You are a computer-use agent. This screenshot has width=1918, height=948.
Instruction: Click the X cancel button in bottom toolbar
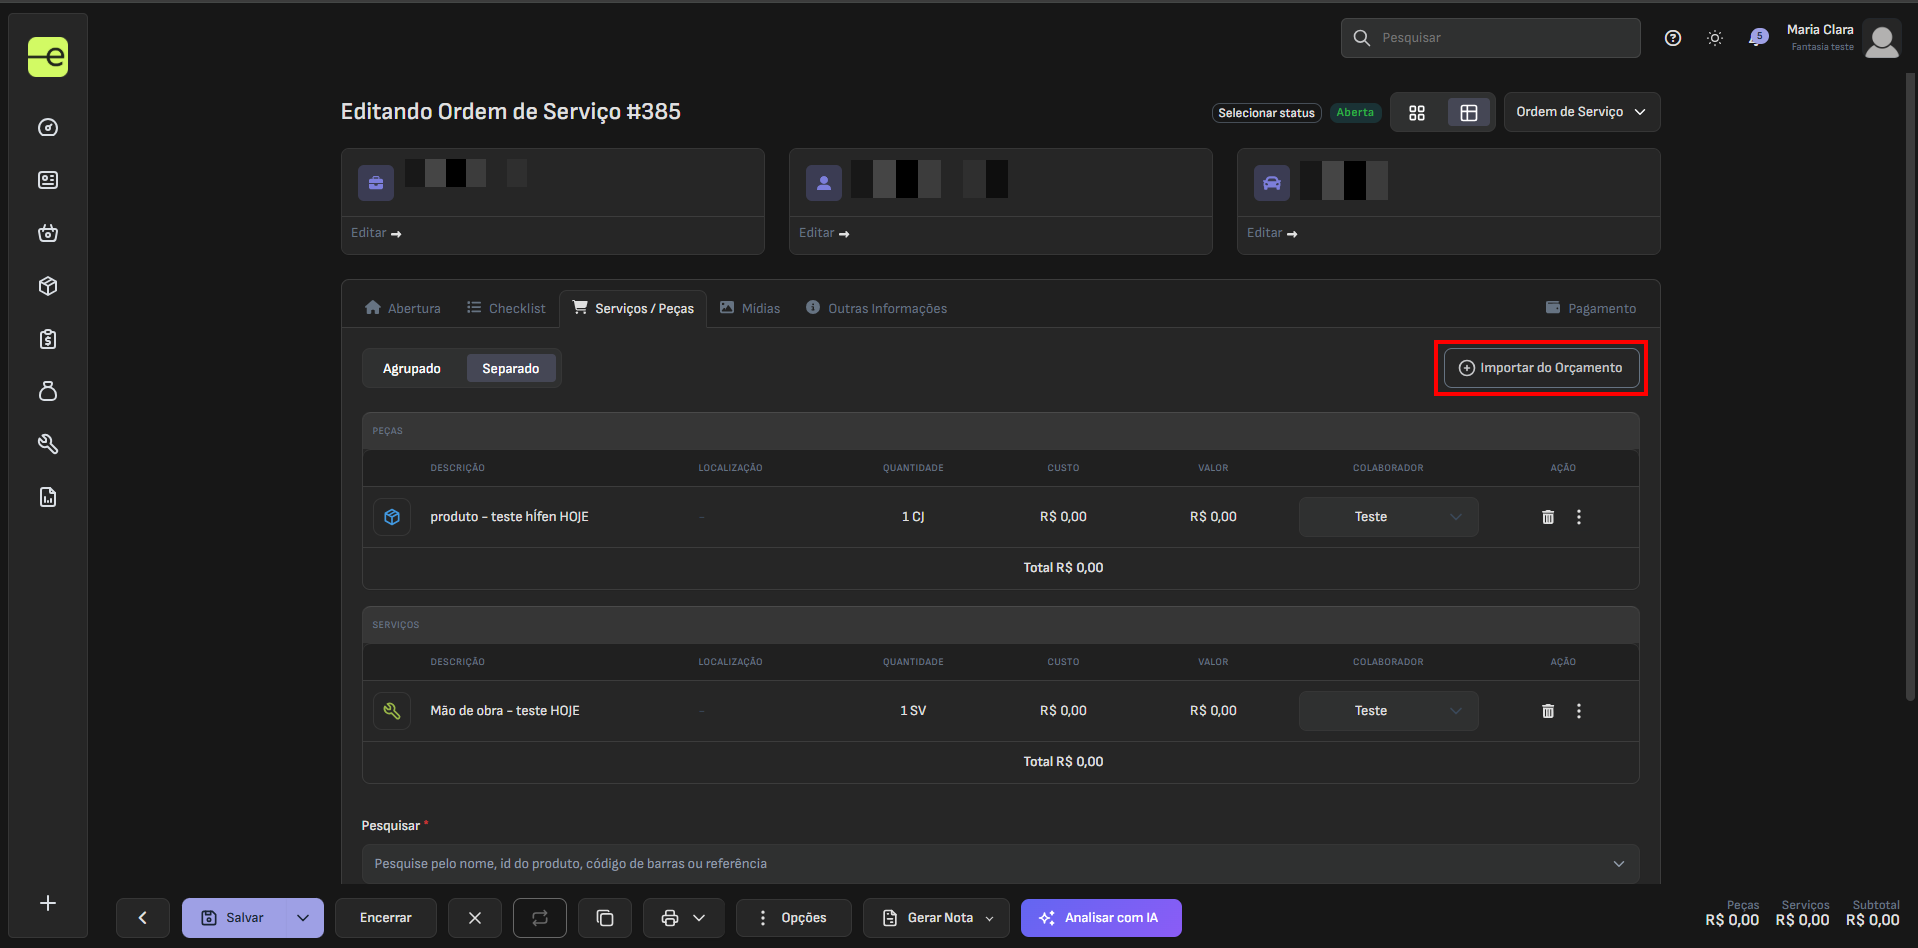[475, 918]
